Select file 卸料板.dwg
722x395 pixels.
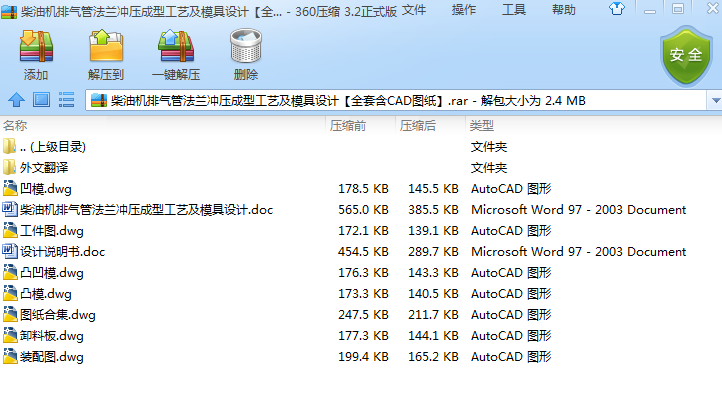point(52,336)
